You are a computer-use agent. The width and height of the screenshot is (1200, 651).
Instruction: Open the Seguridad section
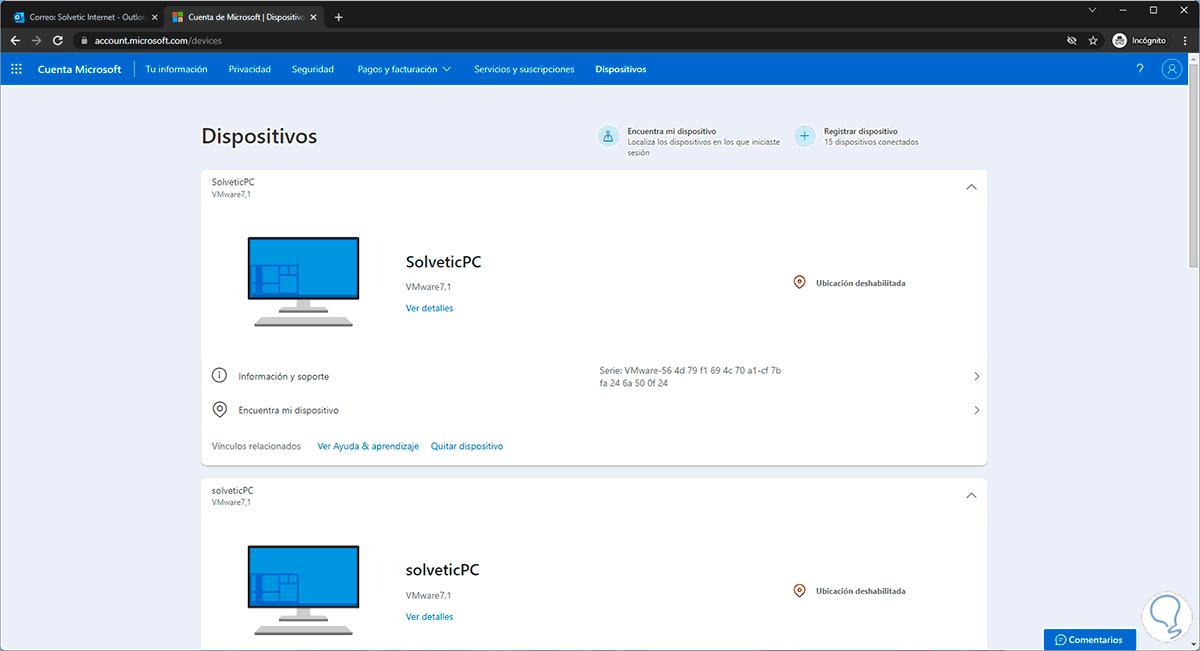pos(313,69)
